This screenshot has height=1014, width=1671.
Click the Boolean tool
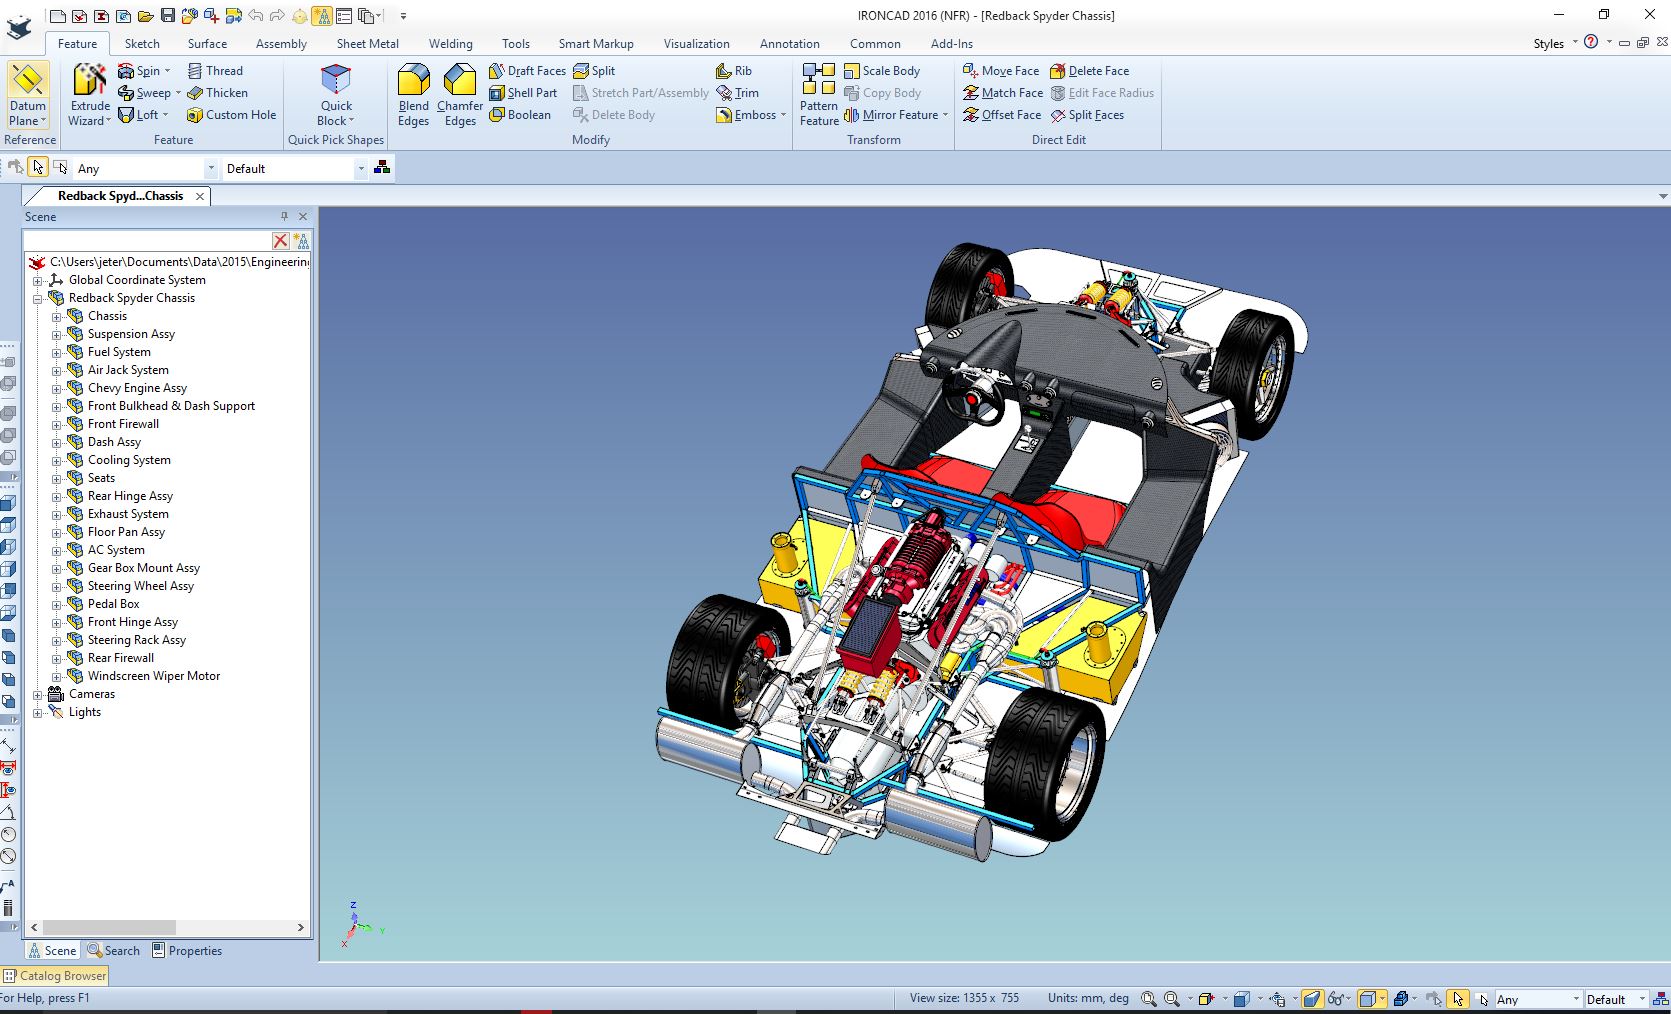pos(520,115)
